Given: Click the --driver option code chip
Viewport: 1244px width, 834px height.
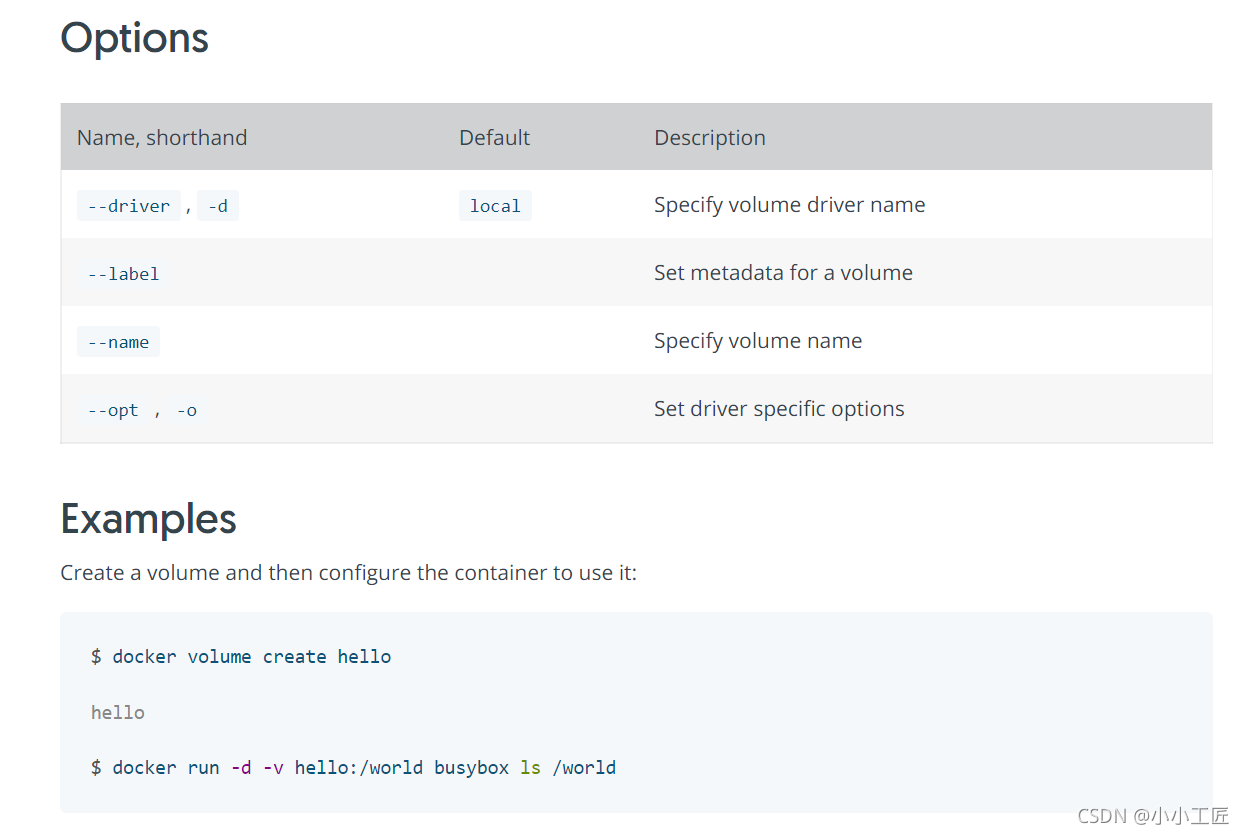Looking at the screenshot, I should tap(128, 206).
